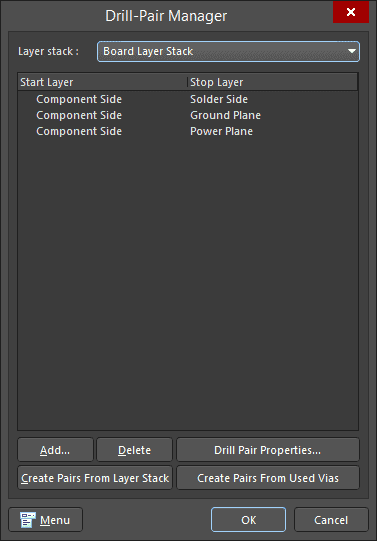Image resolution: width=377 pixels, height=541 pixels.
Task: Click Create Pairs From Layer Stack
Action: [95, 478]
